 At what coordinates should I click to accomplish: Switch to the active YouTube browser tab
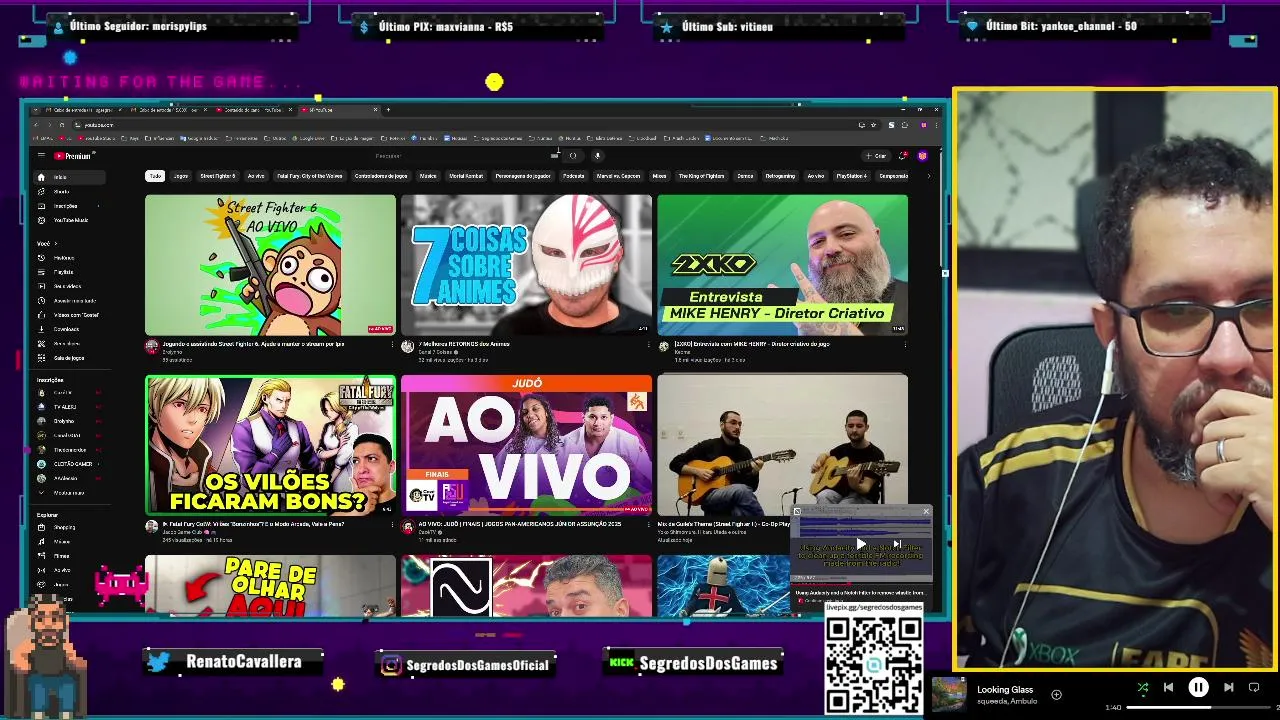click(340, 109)
